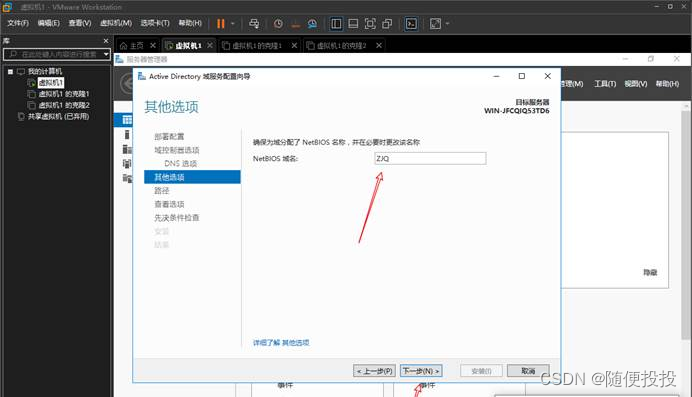Click the take snapshot clock icon

(x=278, y=24)
